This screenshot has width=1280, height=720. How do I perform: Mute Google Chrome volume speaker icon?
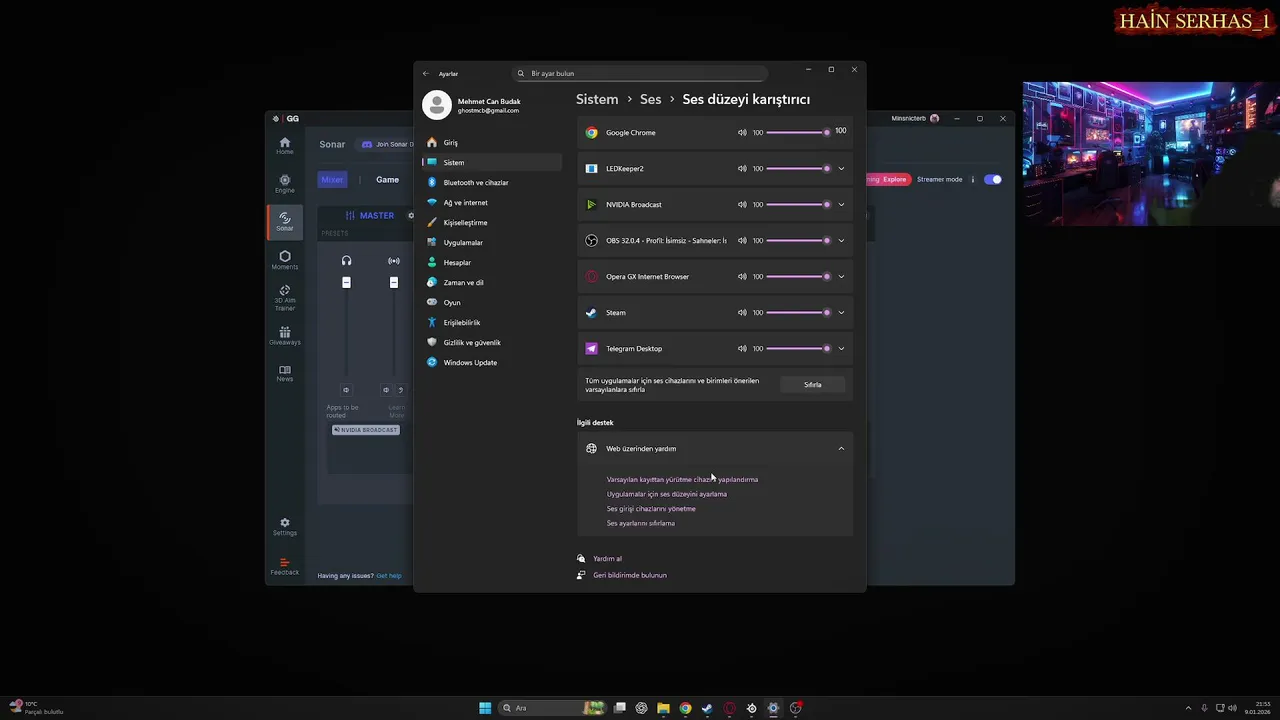click(742, 132)
